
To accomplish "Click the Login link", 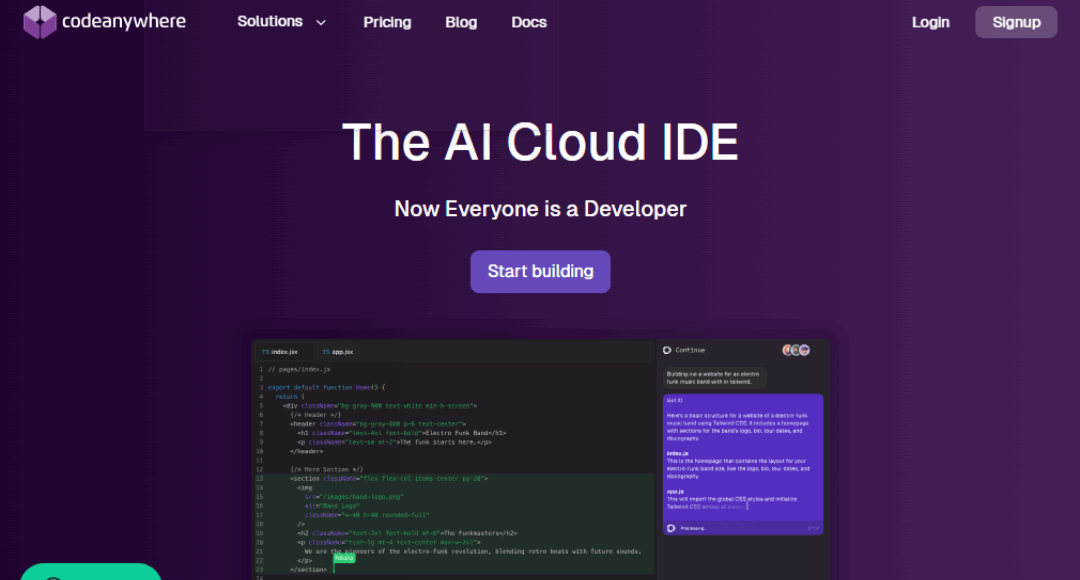I will pos(930,21).
